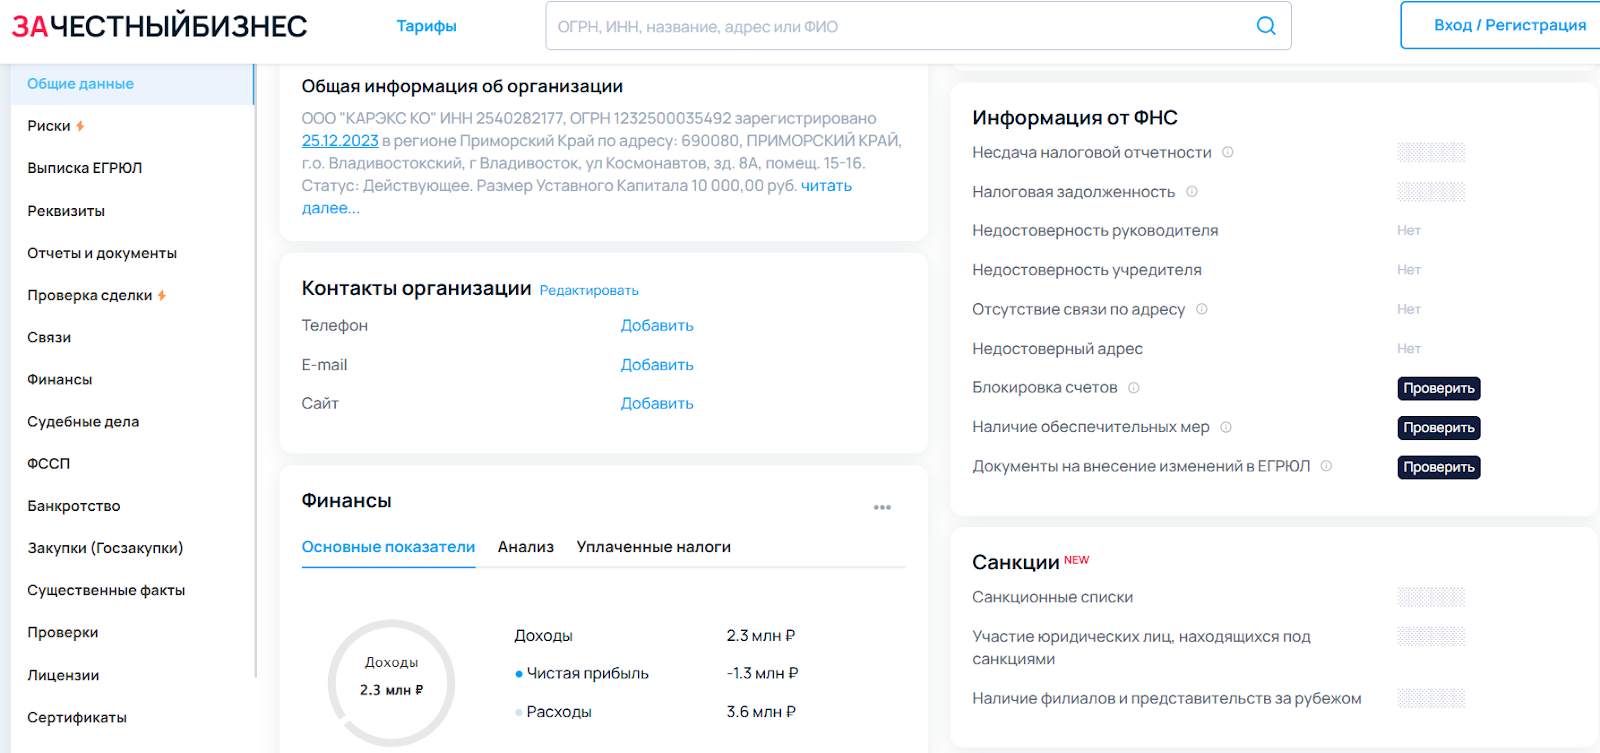The image size is (1600, 753).
Task: Open the Finances three-dots menu
Action: coord(881,508)
